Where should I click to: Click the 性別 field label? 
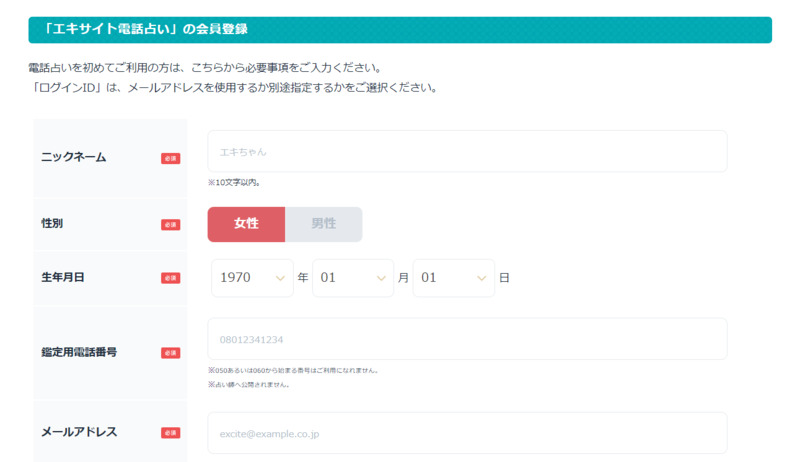click(x=52, y=223)
